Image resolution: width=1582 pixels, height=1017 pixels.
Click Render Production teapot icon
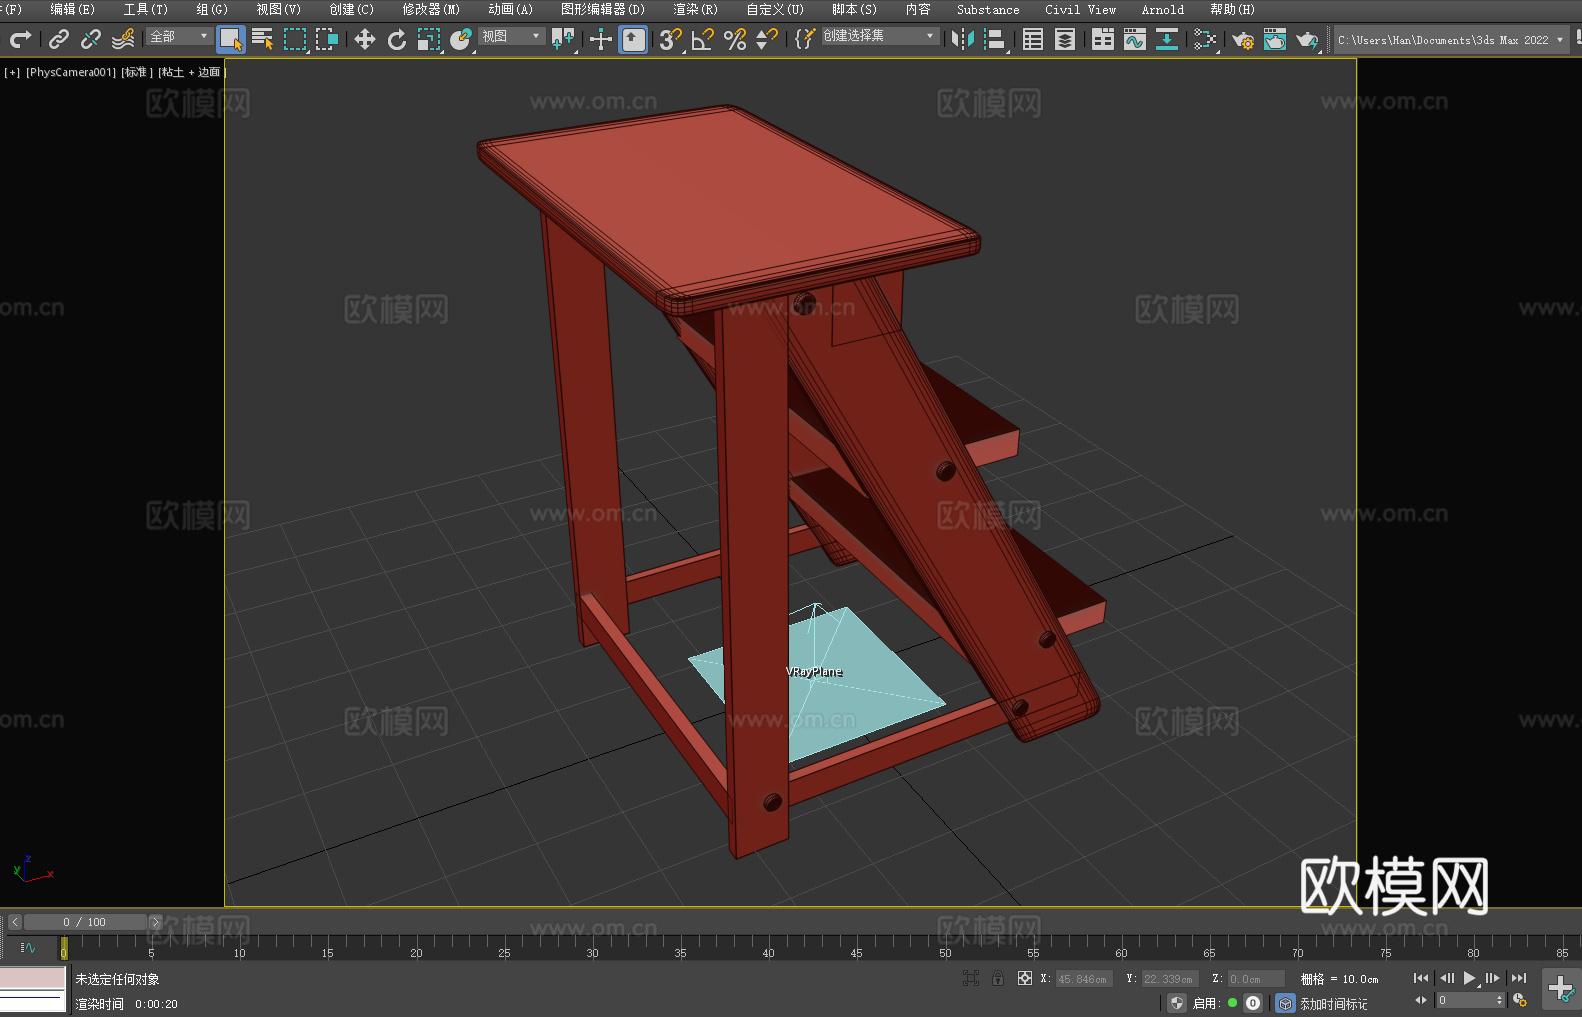coord(1307,39)
